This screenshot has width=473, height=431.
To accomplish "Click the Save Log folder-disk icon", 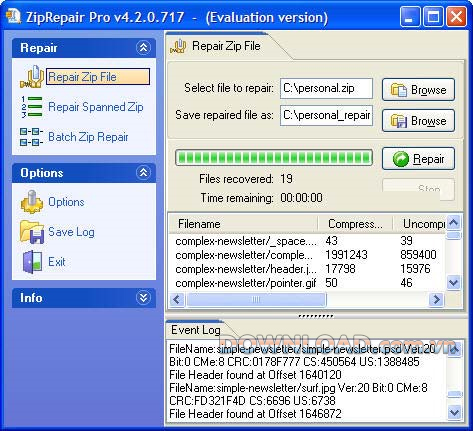I will tap(32, 232).
